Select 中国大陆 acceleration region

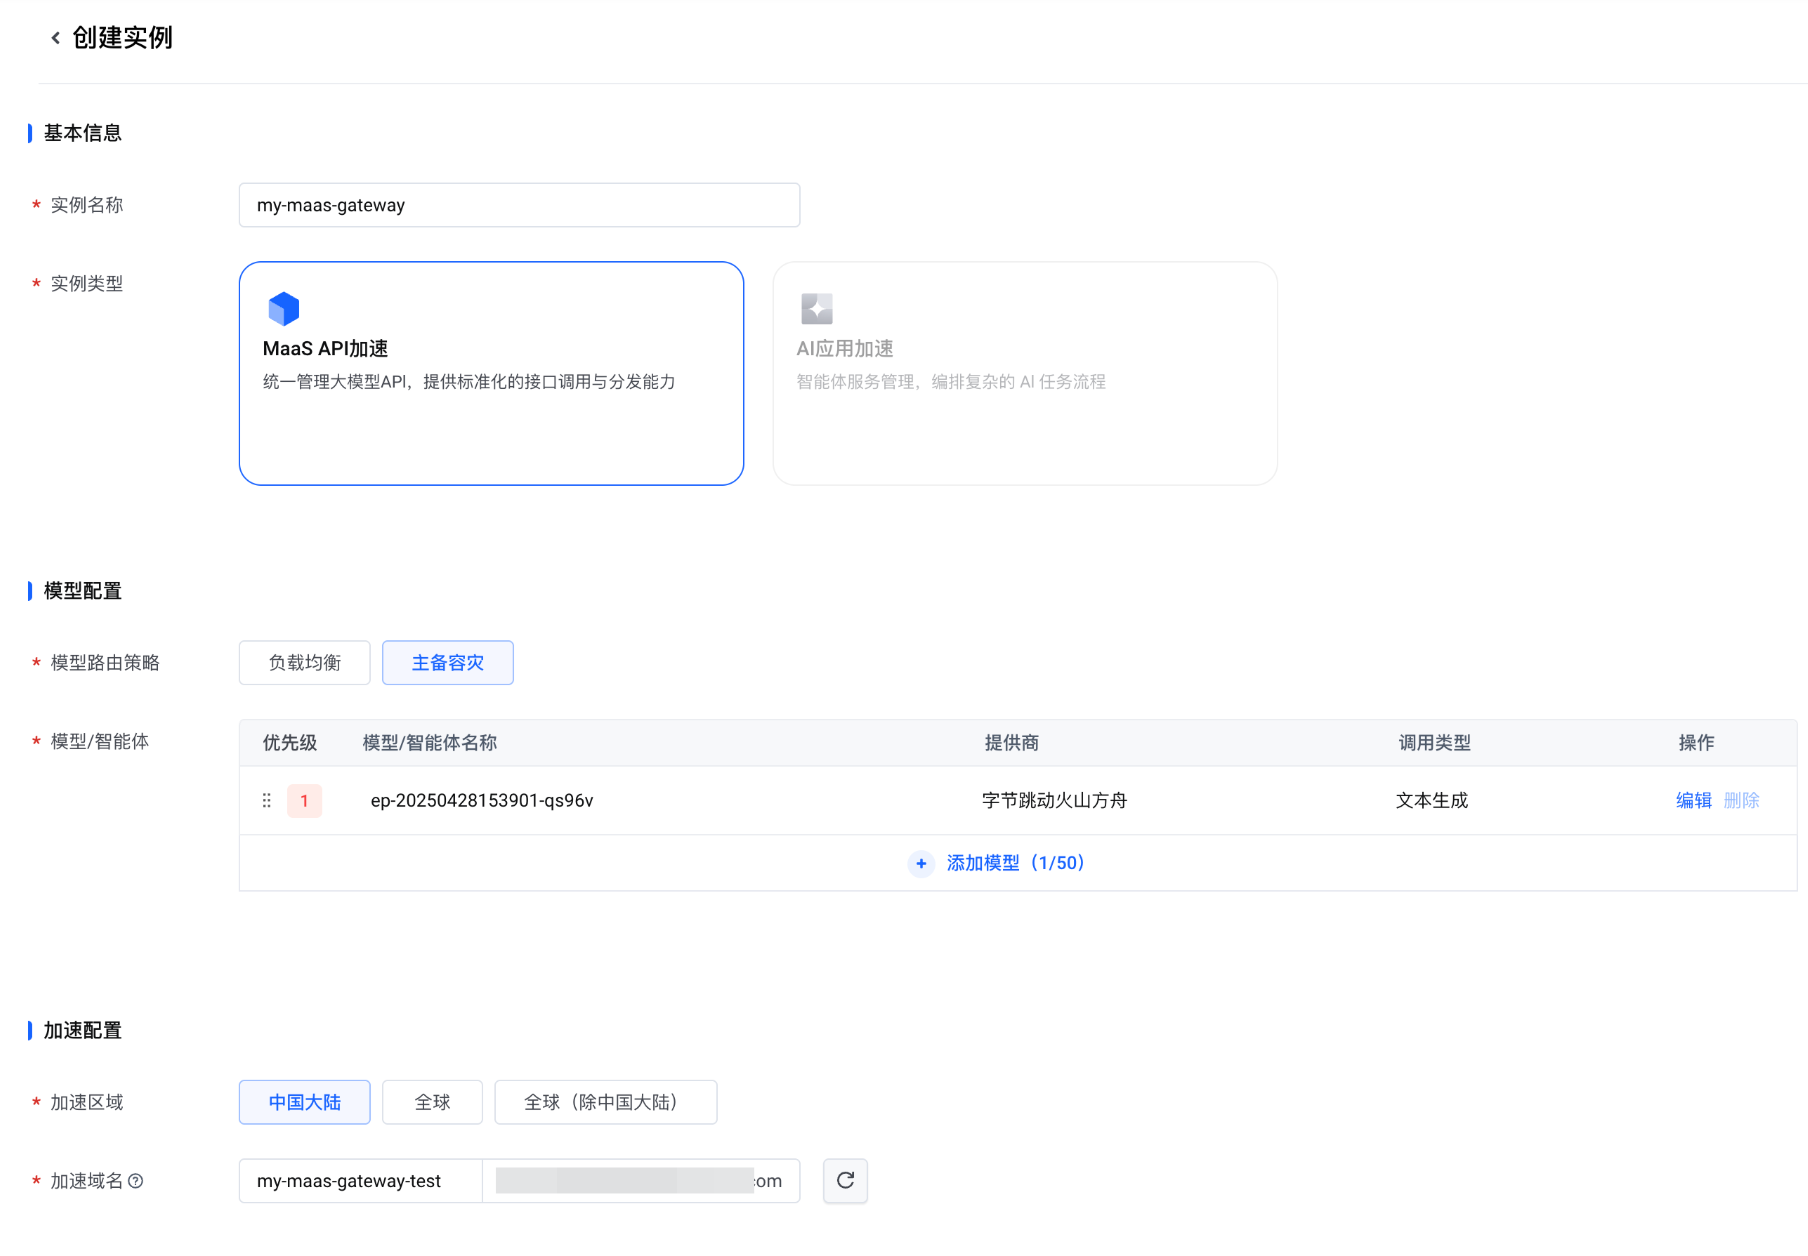pyautogui.click(x=305, y=1102)
